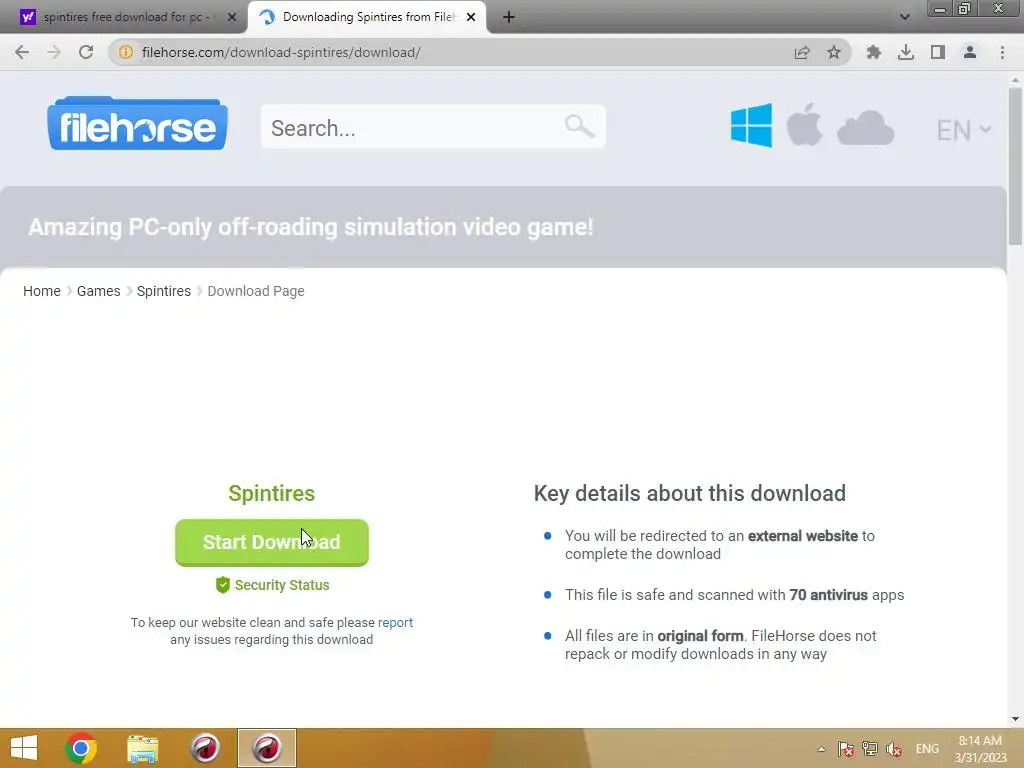Screen dimensions: 1024x768
Task: Click the green Spintires title
Action: pyautogui.click(x=272, y=494)
